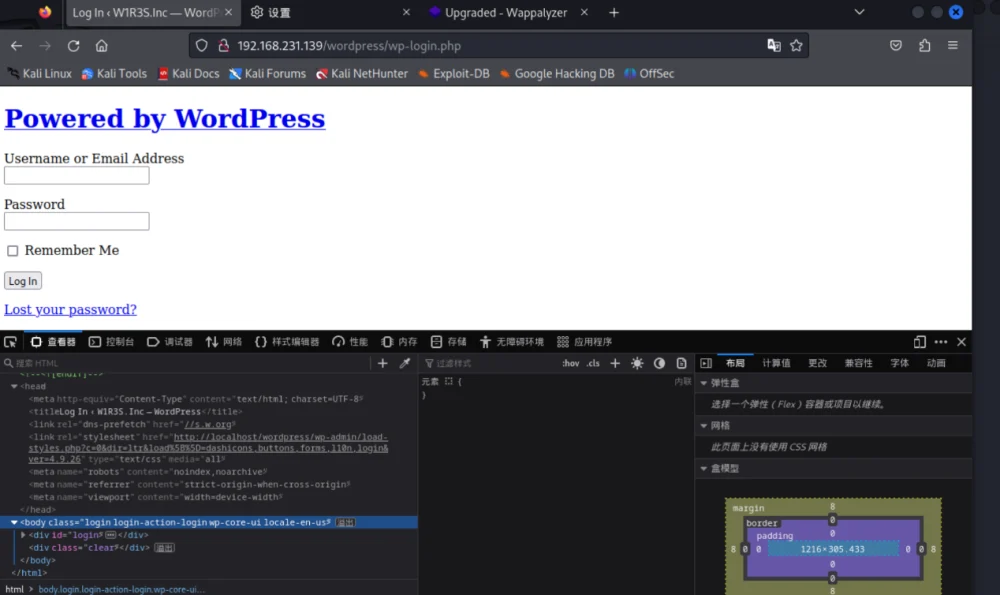Open the 无障碍环境 accessibility tab
The width and height of the screenshot is (1000, 595).
click(512, 342)
